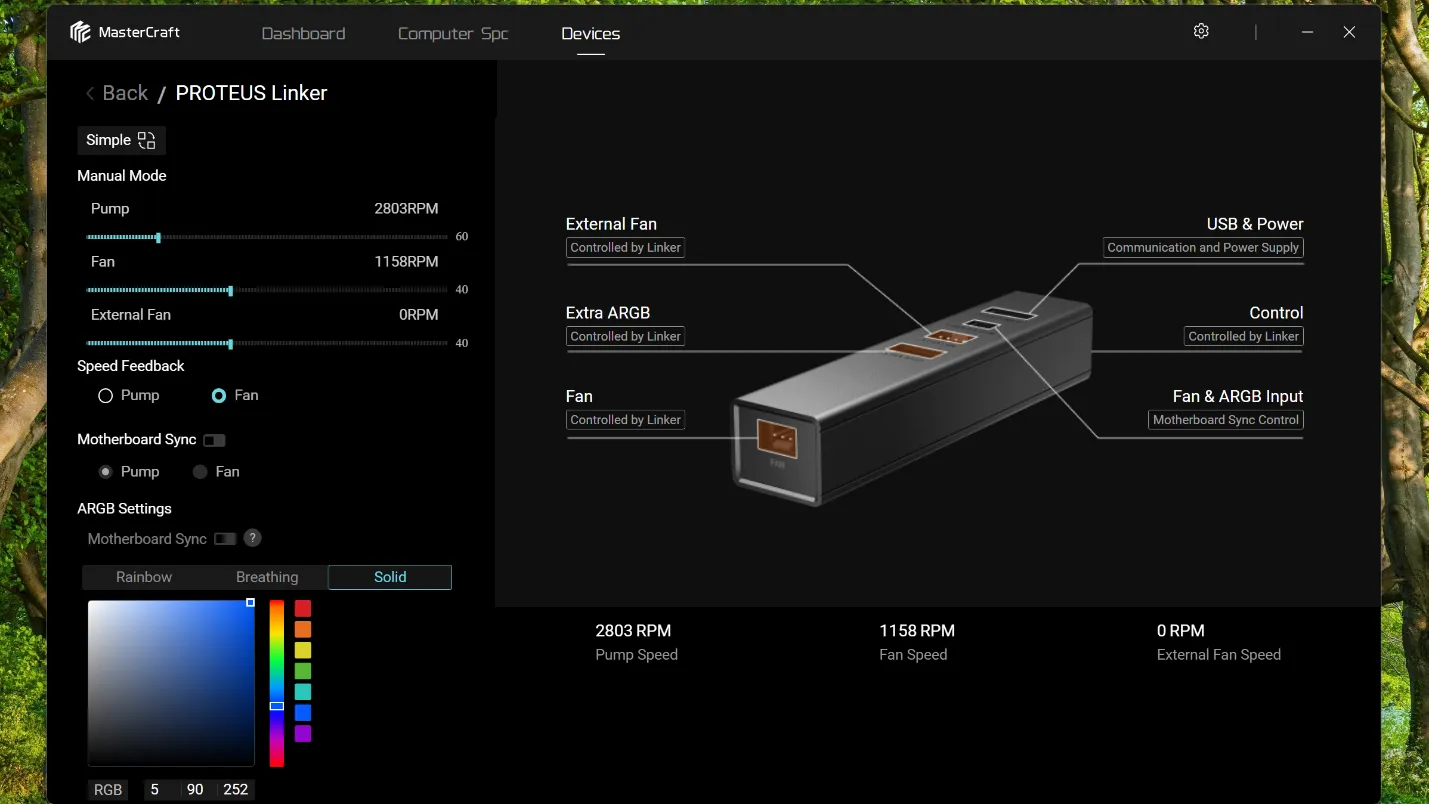The image size is (1429, 804).
Task: Select the Fan speed feedback radio
Action: (x=219, y=396)
